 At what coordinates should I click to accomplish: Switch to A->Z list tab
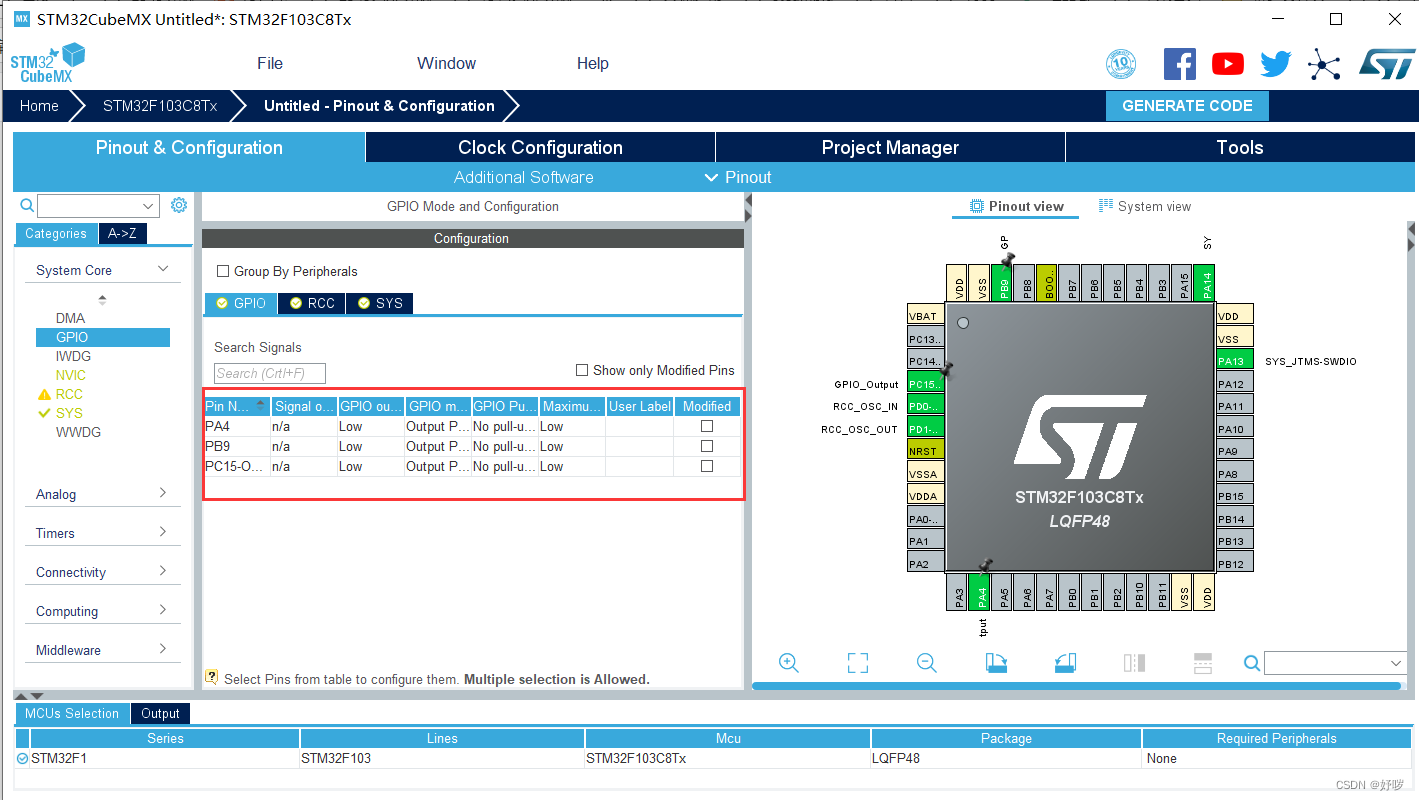(122, 233)
